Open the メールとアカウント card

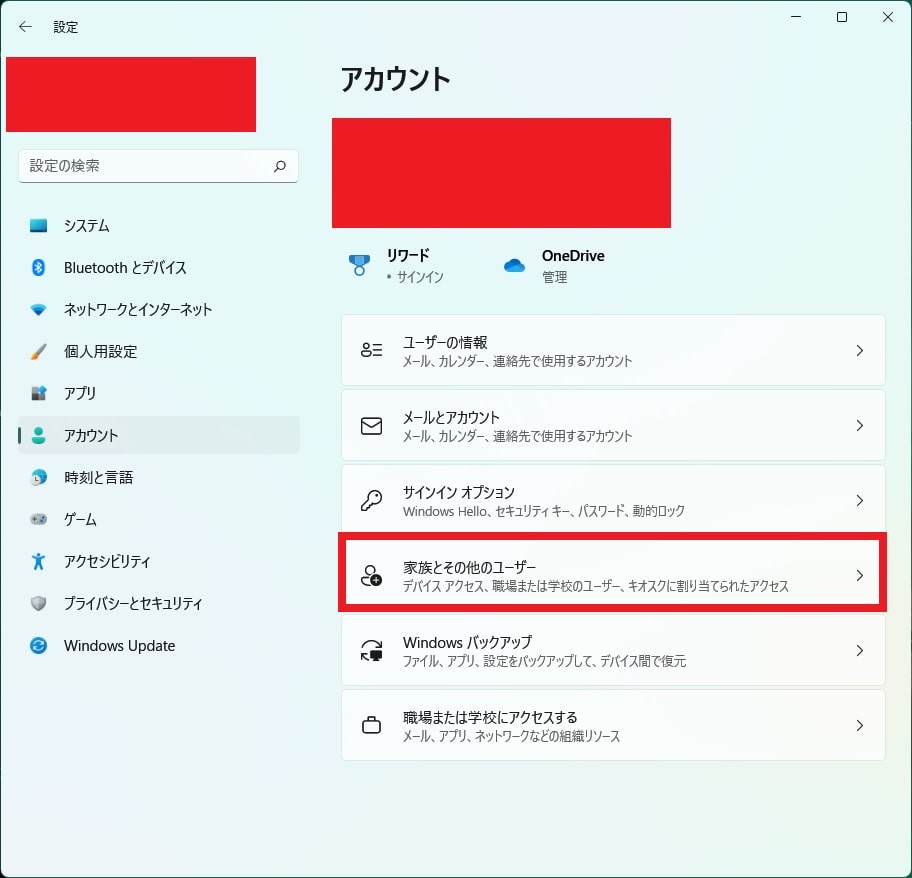pos(613,426)
